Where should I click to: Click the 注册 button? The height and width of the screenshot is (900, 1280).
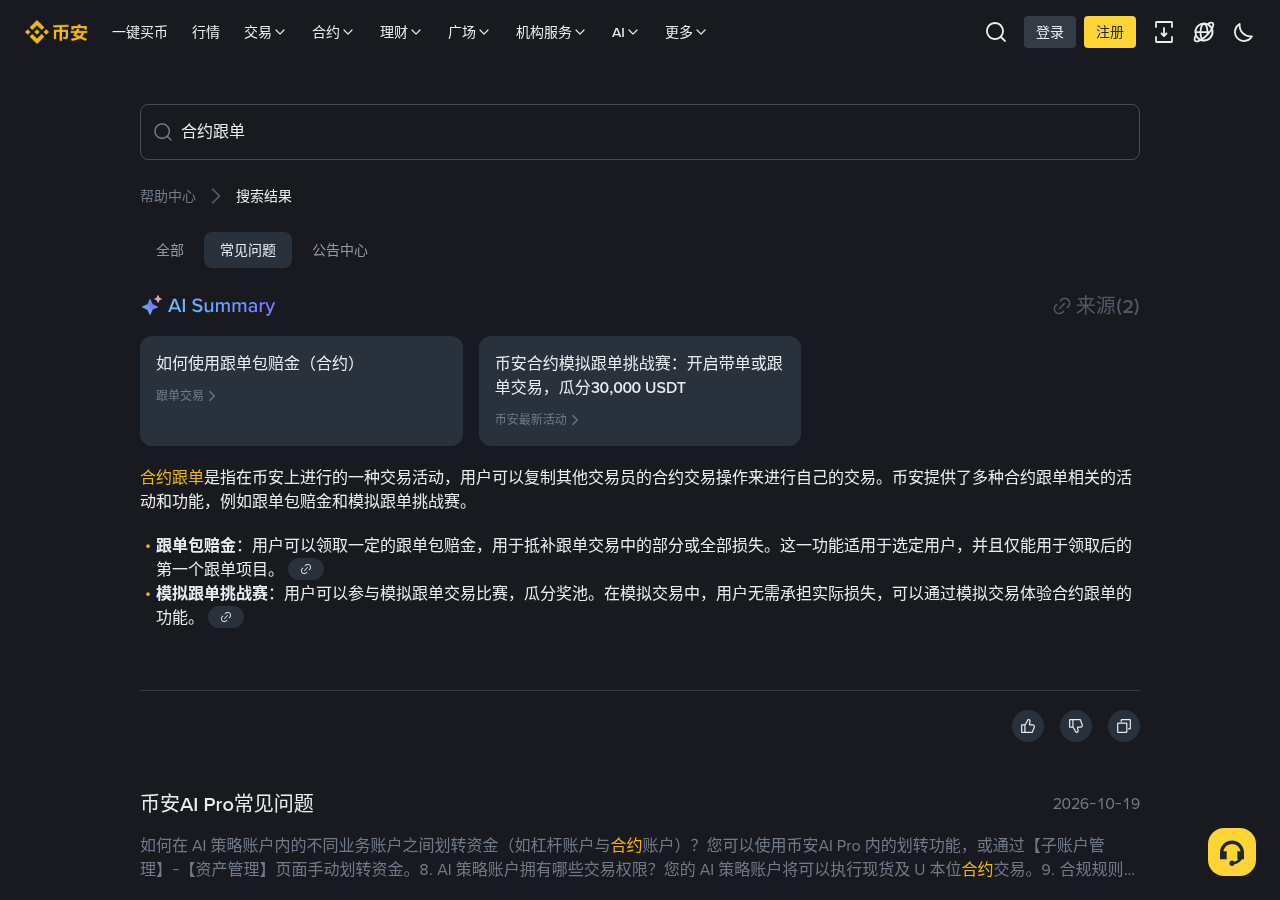[1110, 32]
